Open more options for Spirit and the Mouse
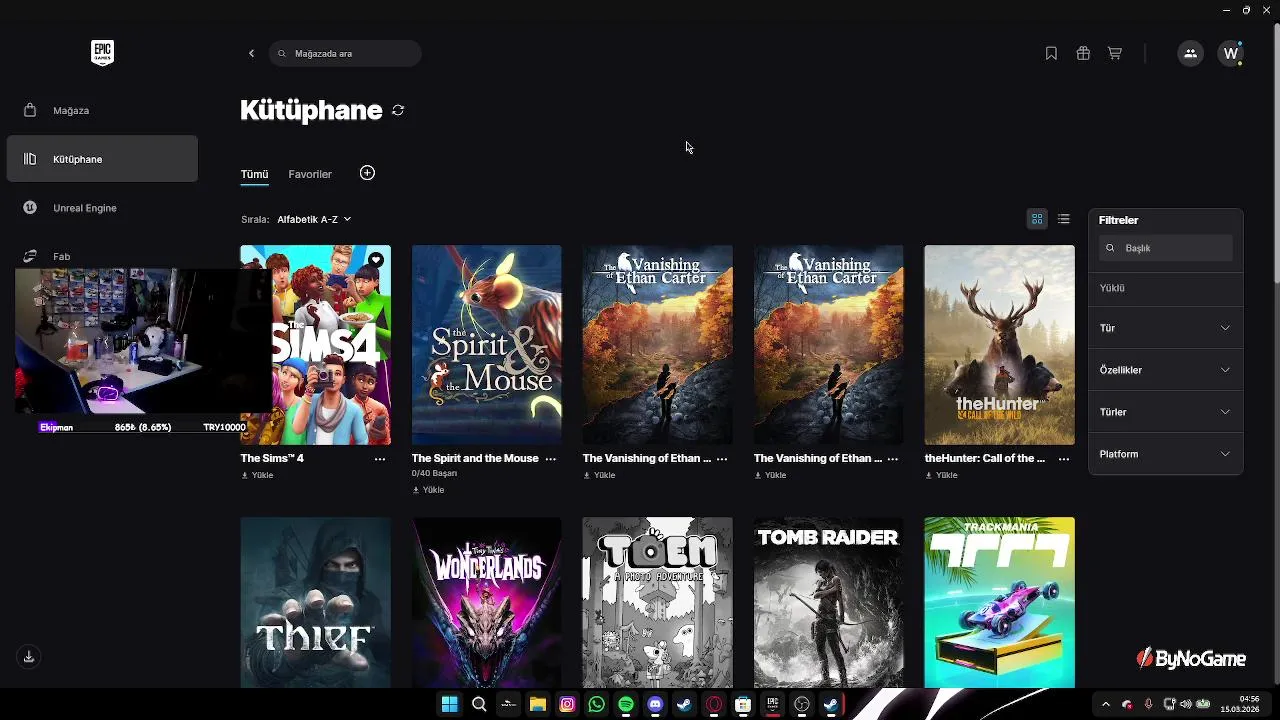This screenshot has height=720, width=1280. [551, 458]
